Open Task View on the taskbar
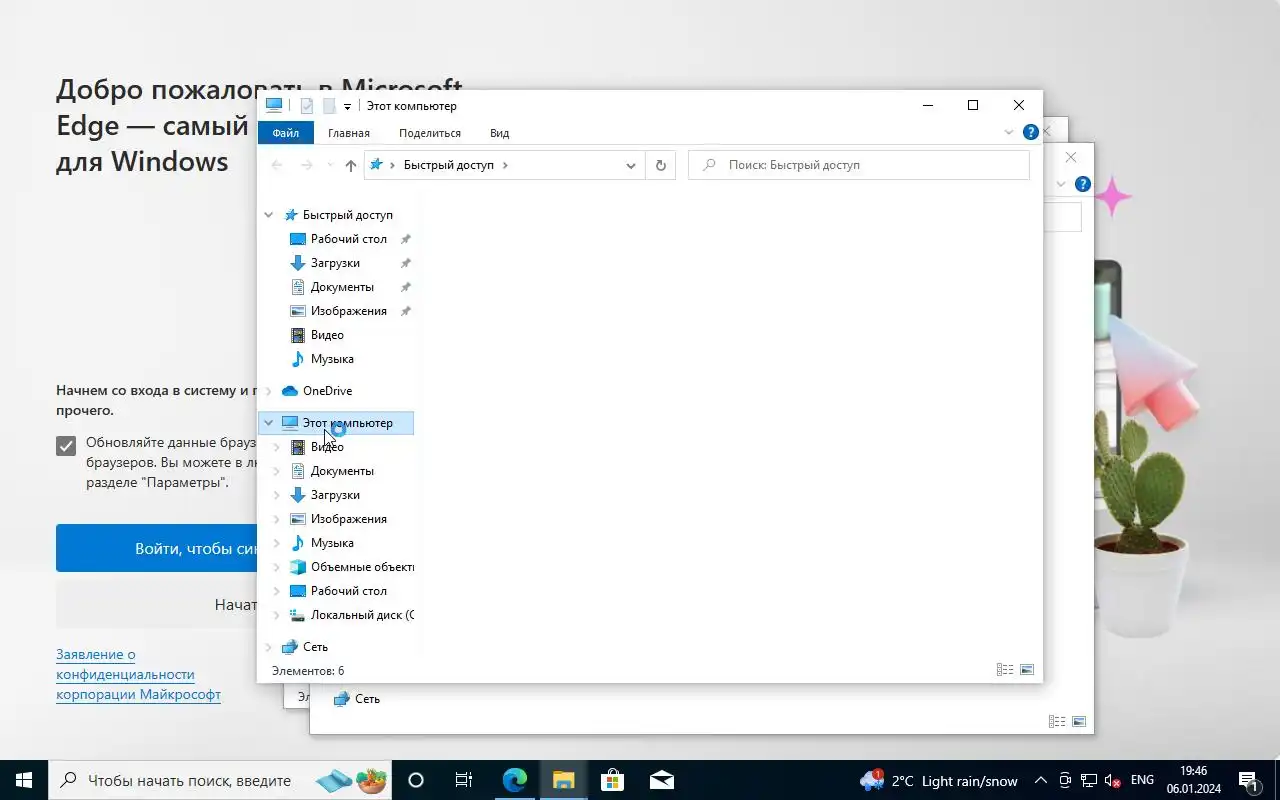The height and width of the screenshot is (800, 1280). [x=464, y=780]
